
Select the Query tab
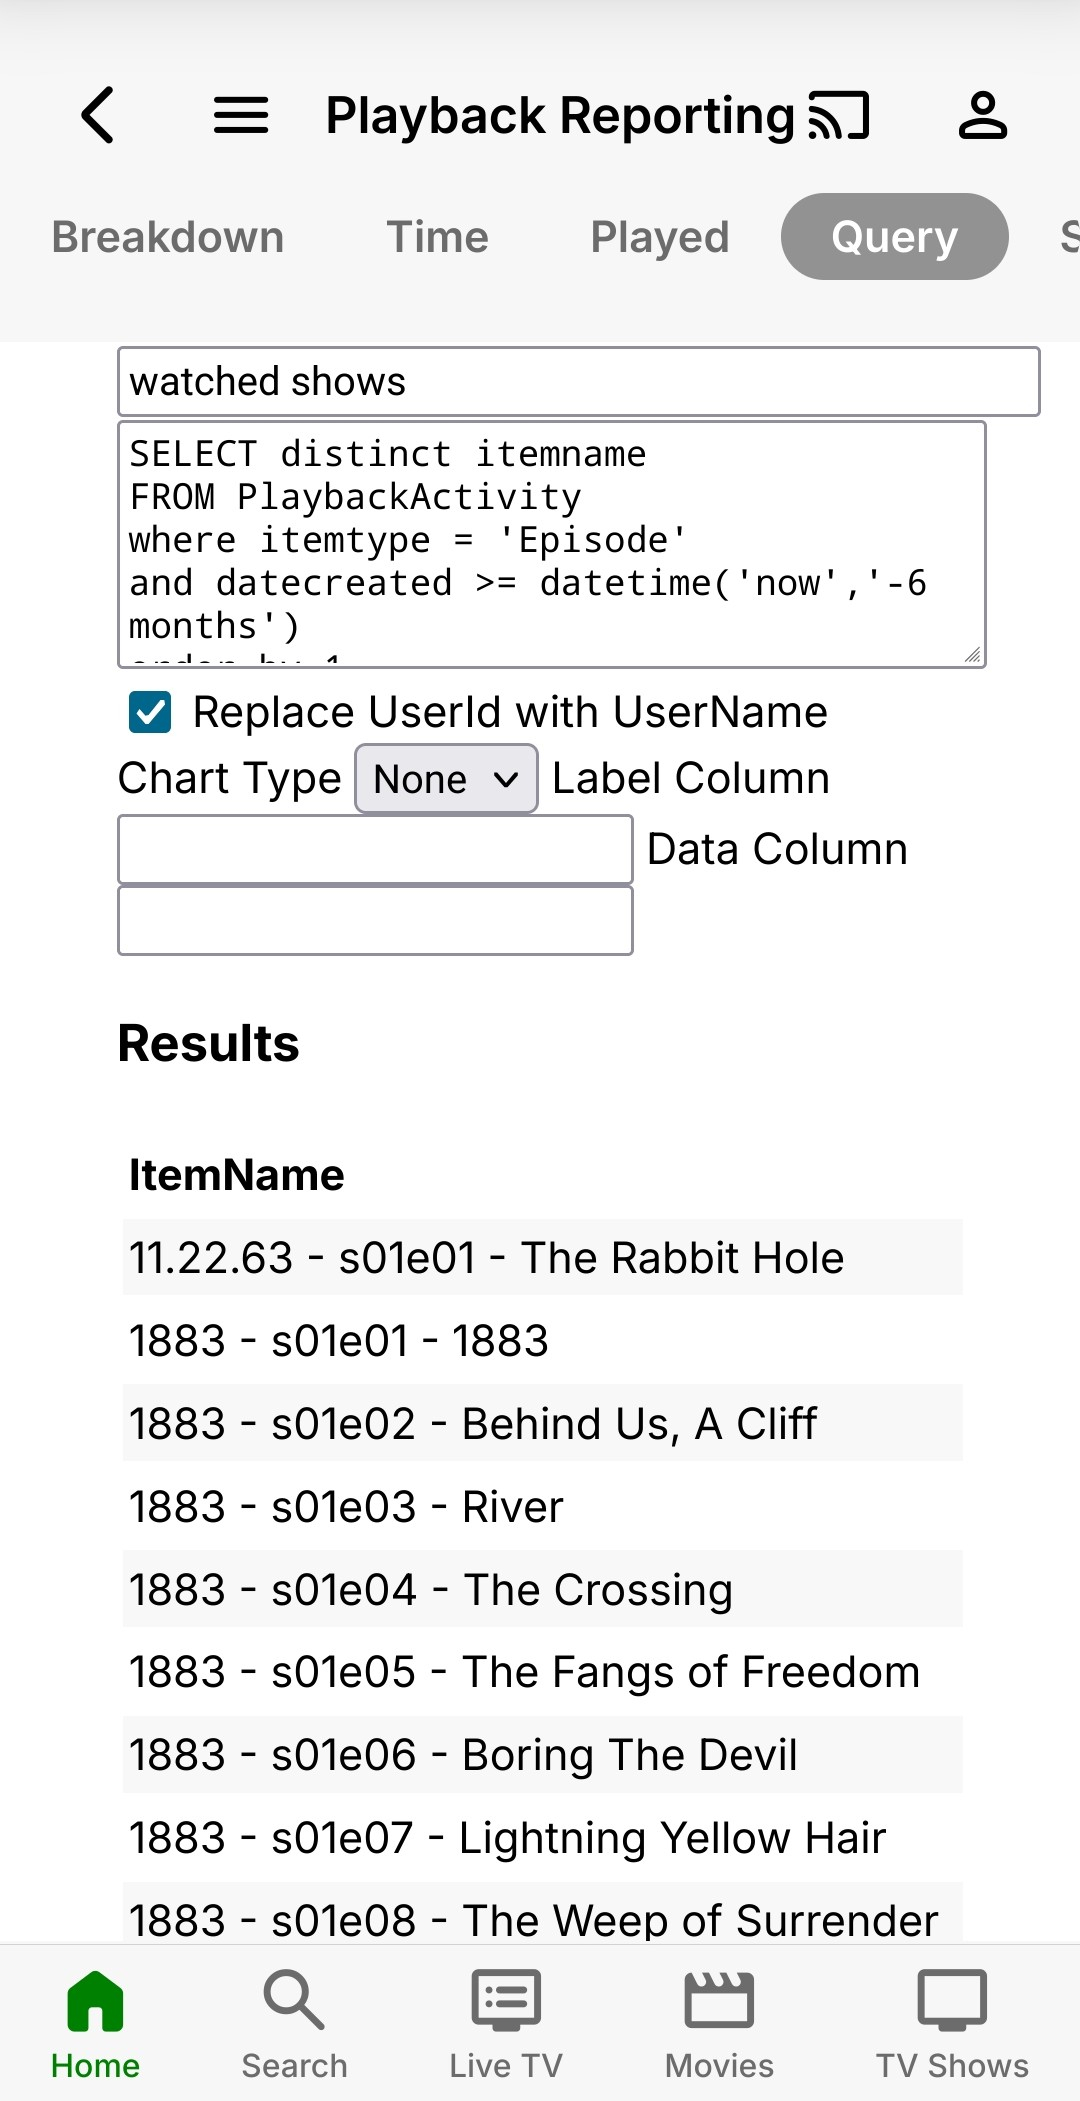(x=894, y=237)
